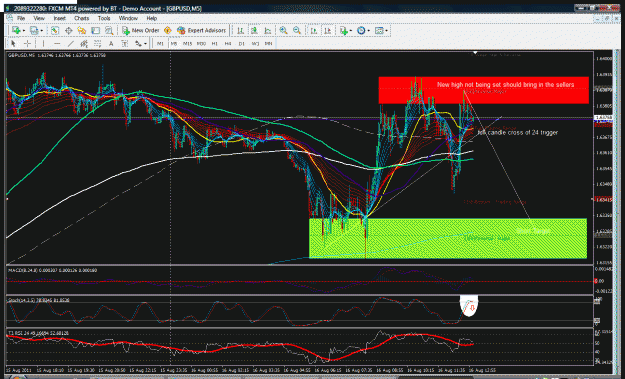Open the Help menu
This screenshot has width=625, height=379.
coord(151,18)
